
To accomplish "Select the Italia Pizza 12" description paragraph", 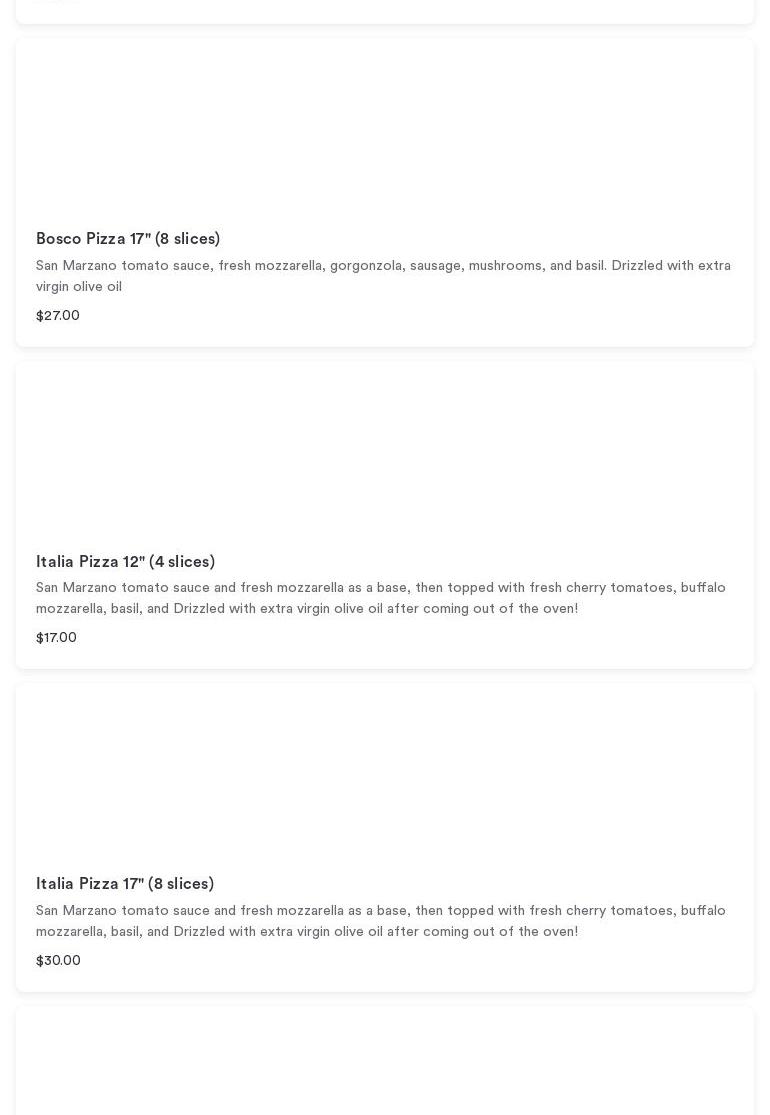I will [x=381, y=588].
